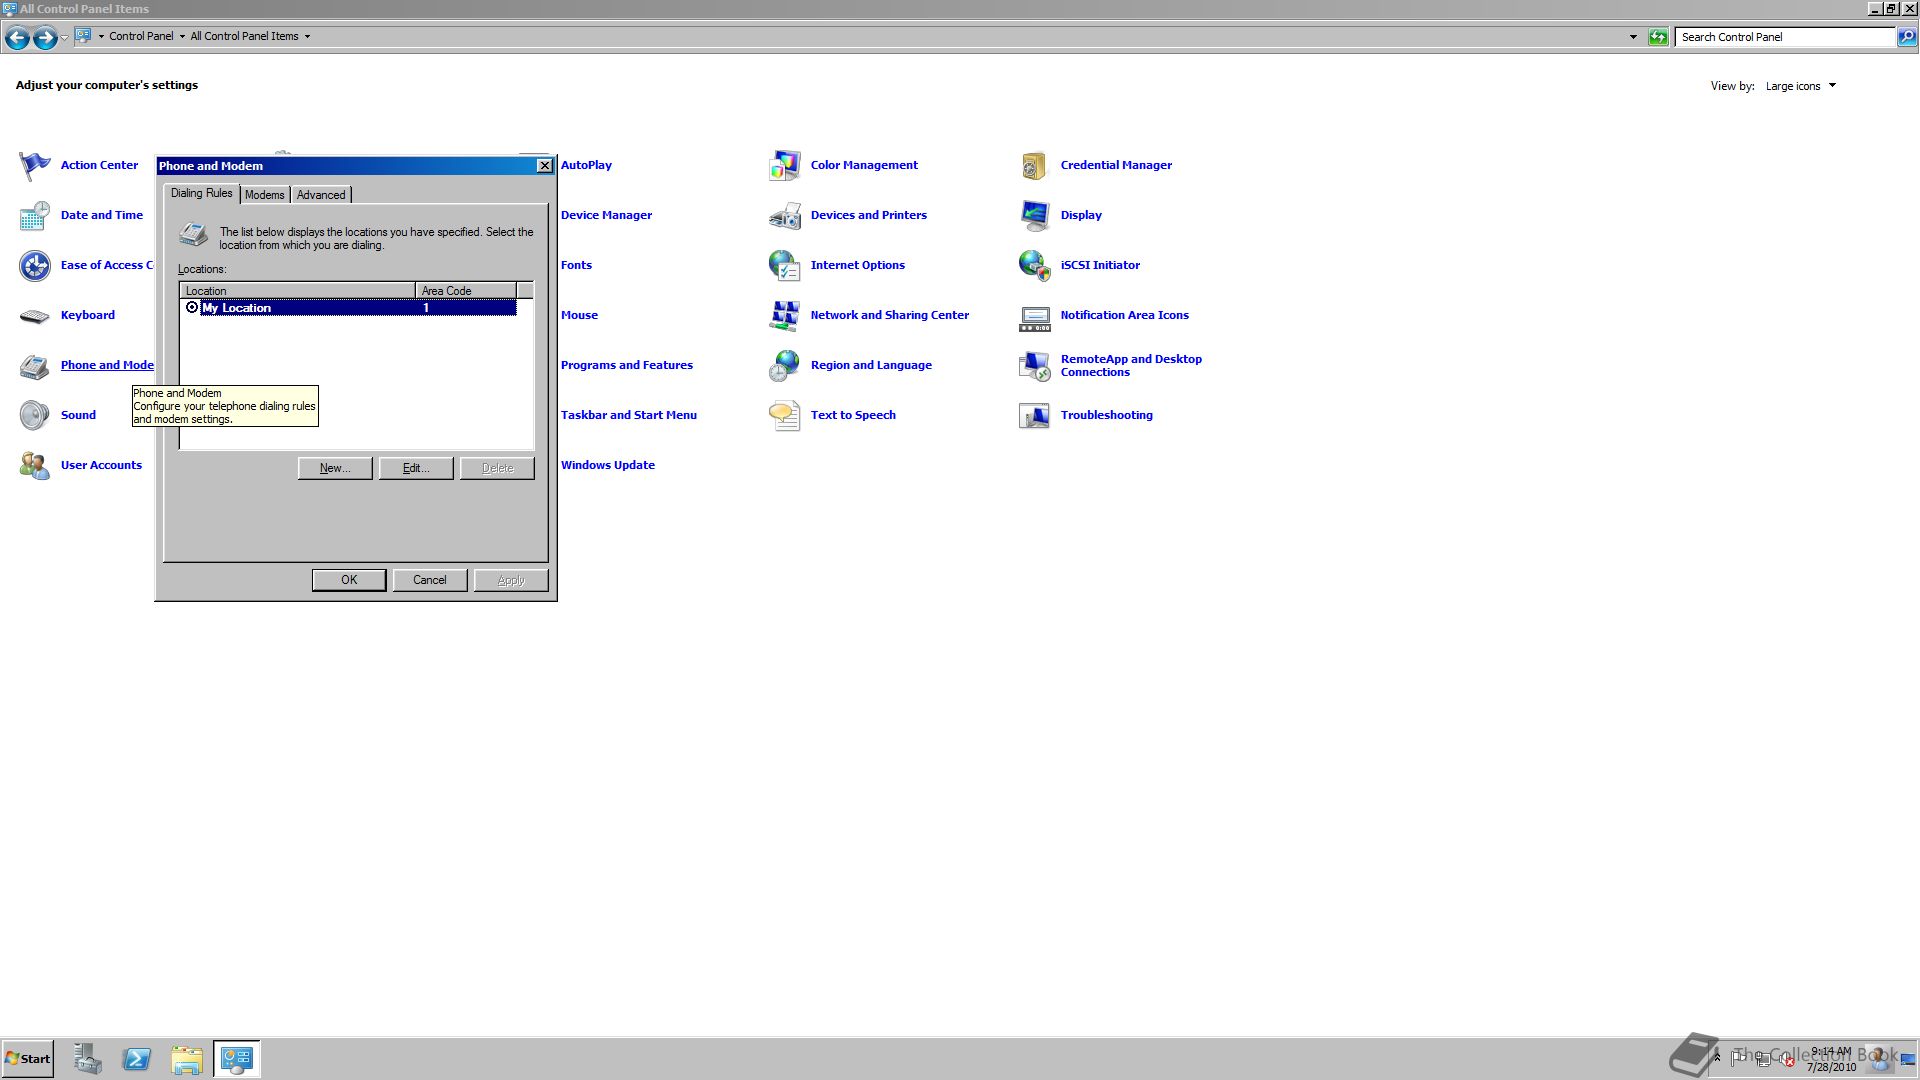Open Ease of Access Center icon
Viewport: 1920px width, 1080px height.
coord(35,265)
